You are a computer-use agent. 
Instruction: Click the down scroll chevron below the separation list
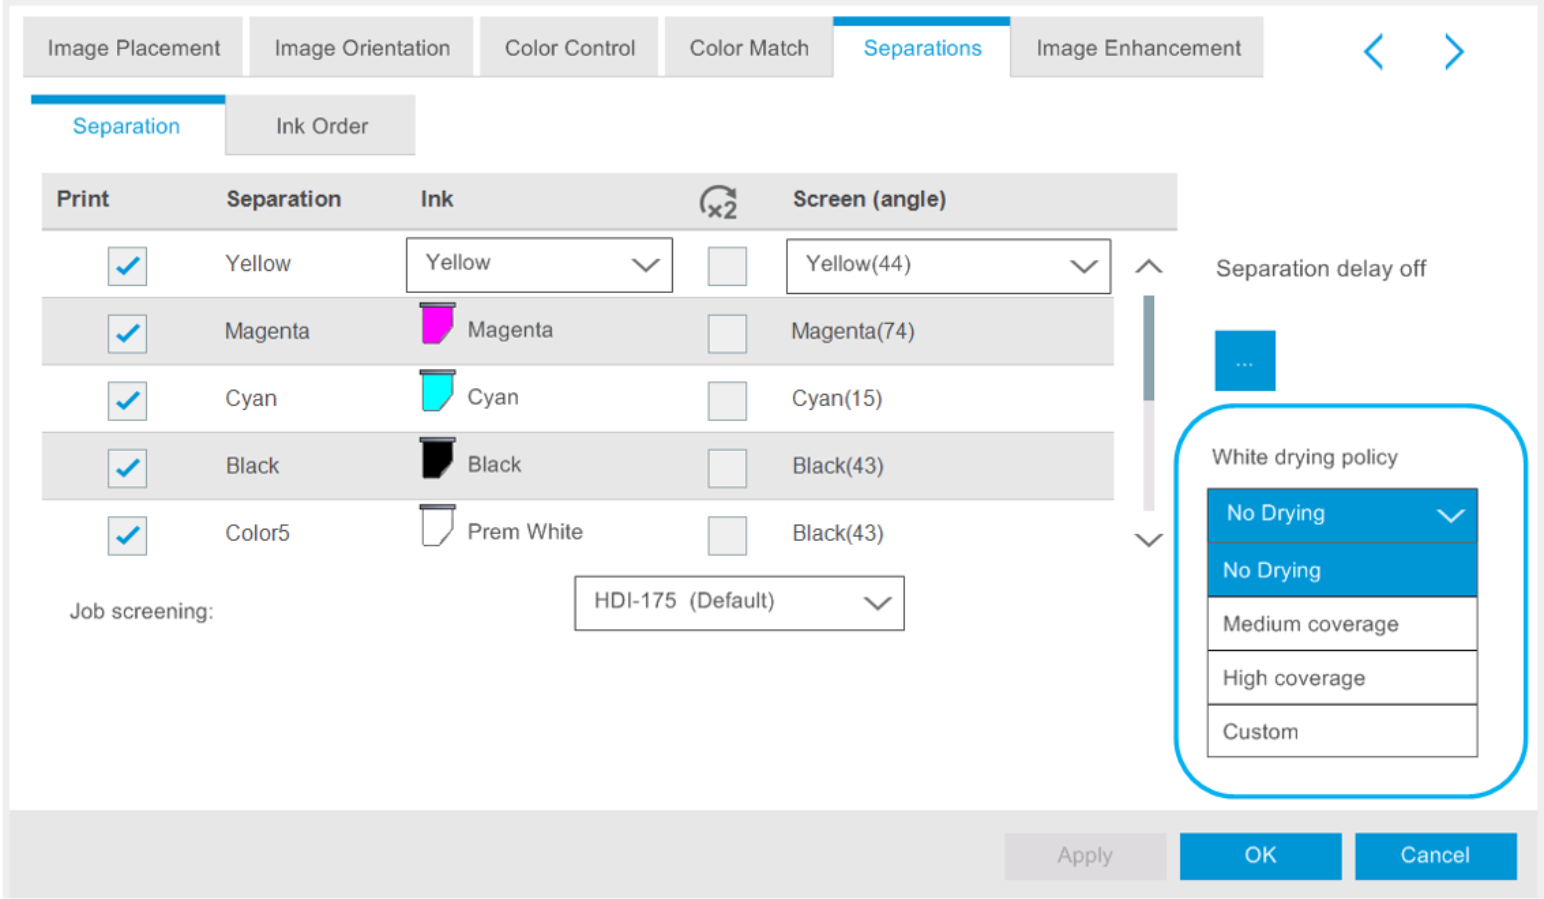(x=1148, y=540)
